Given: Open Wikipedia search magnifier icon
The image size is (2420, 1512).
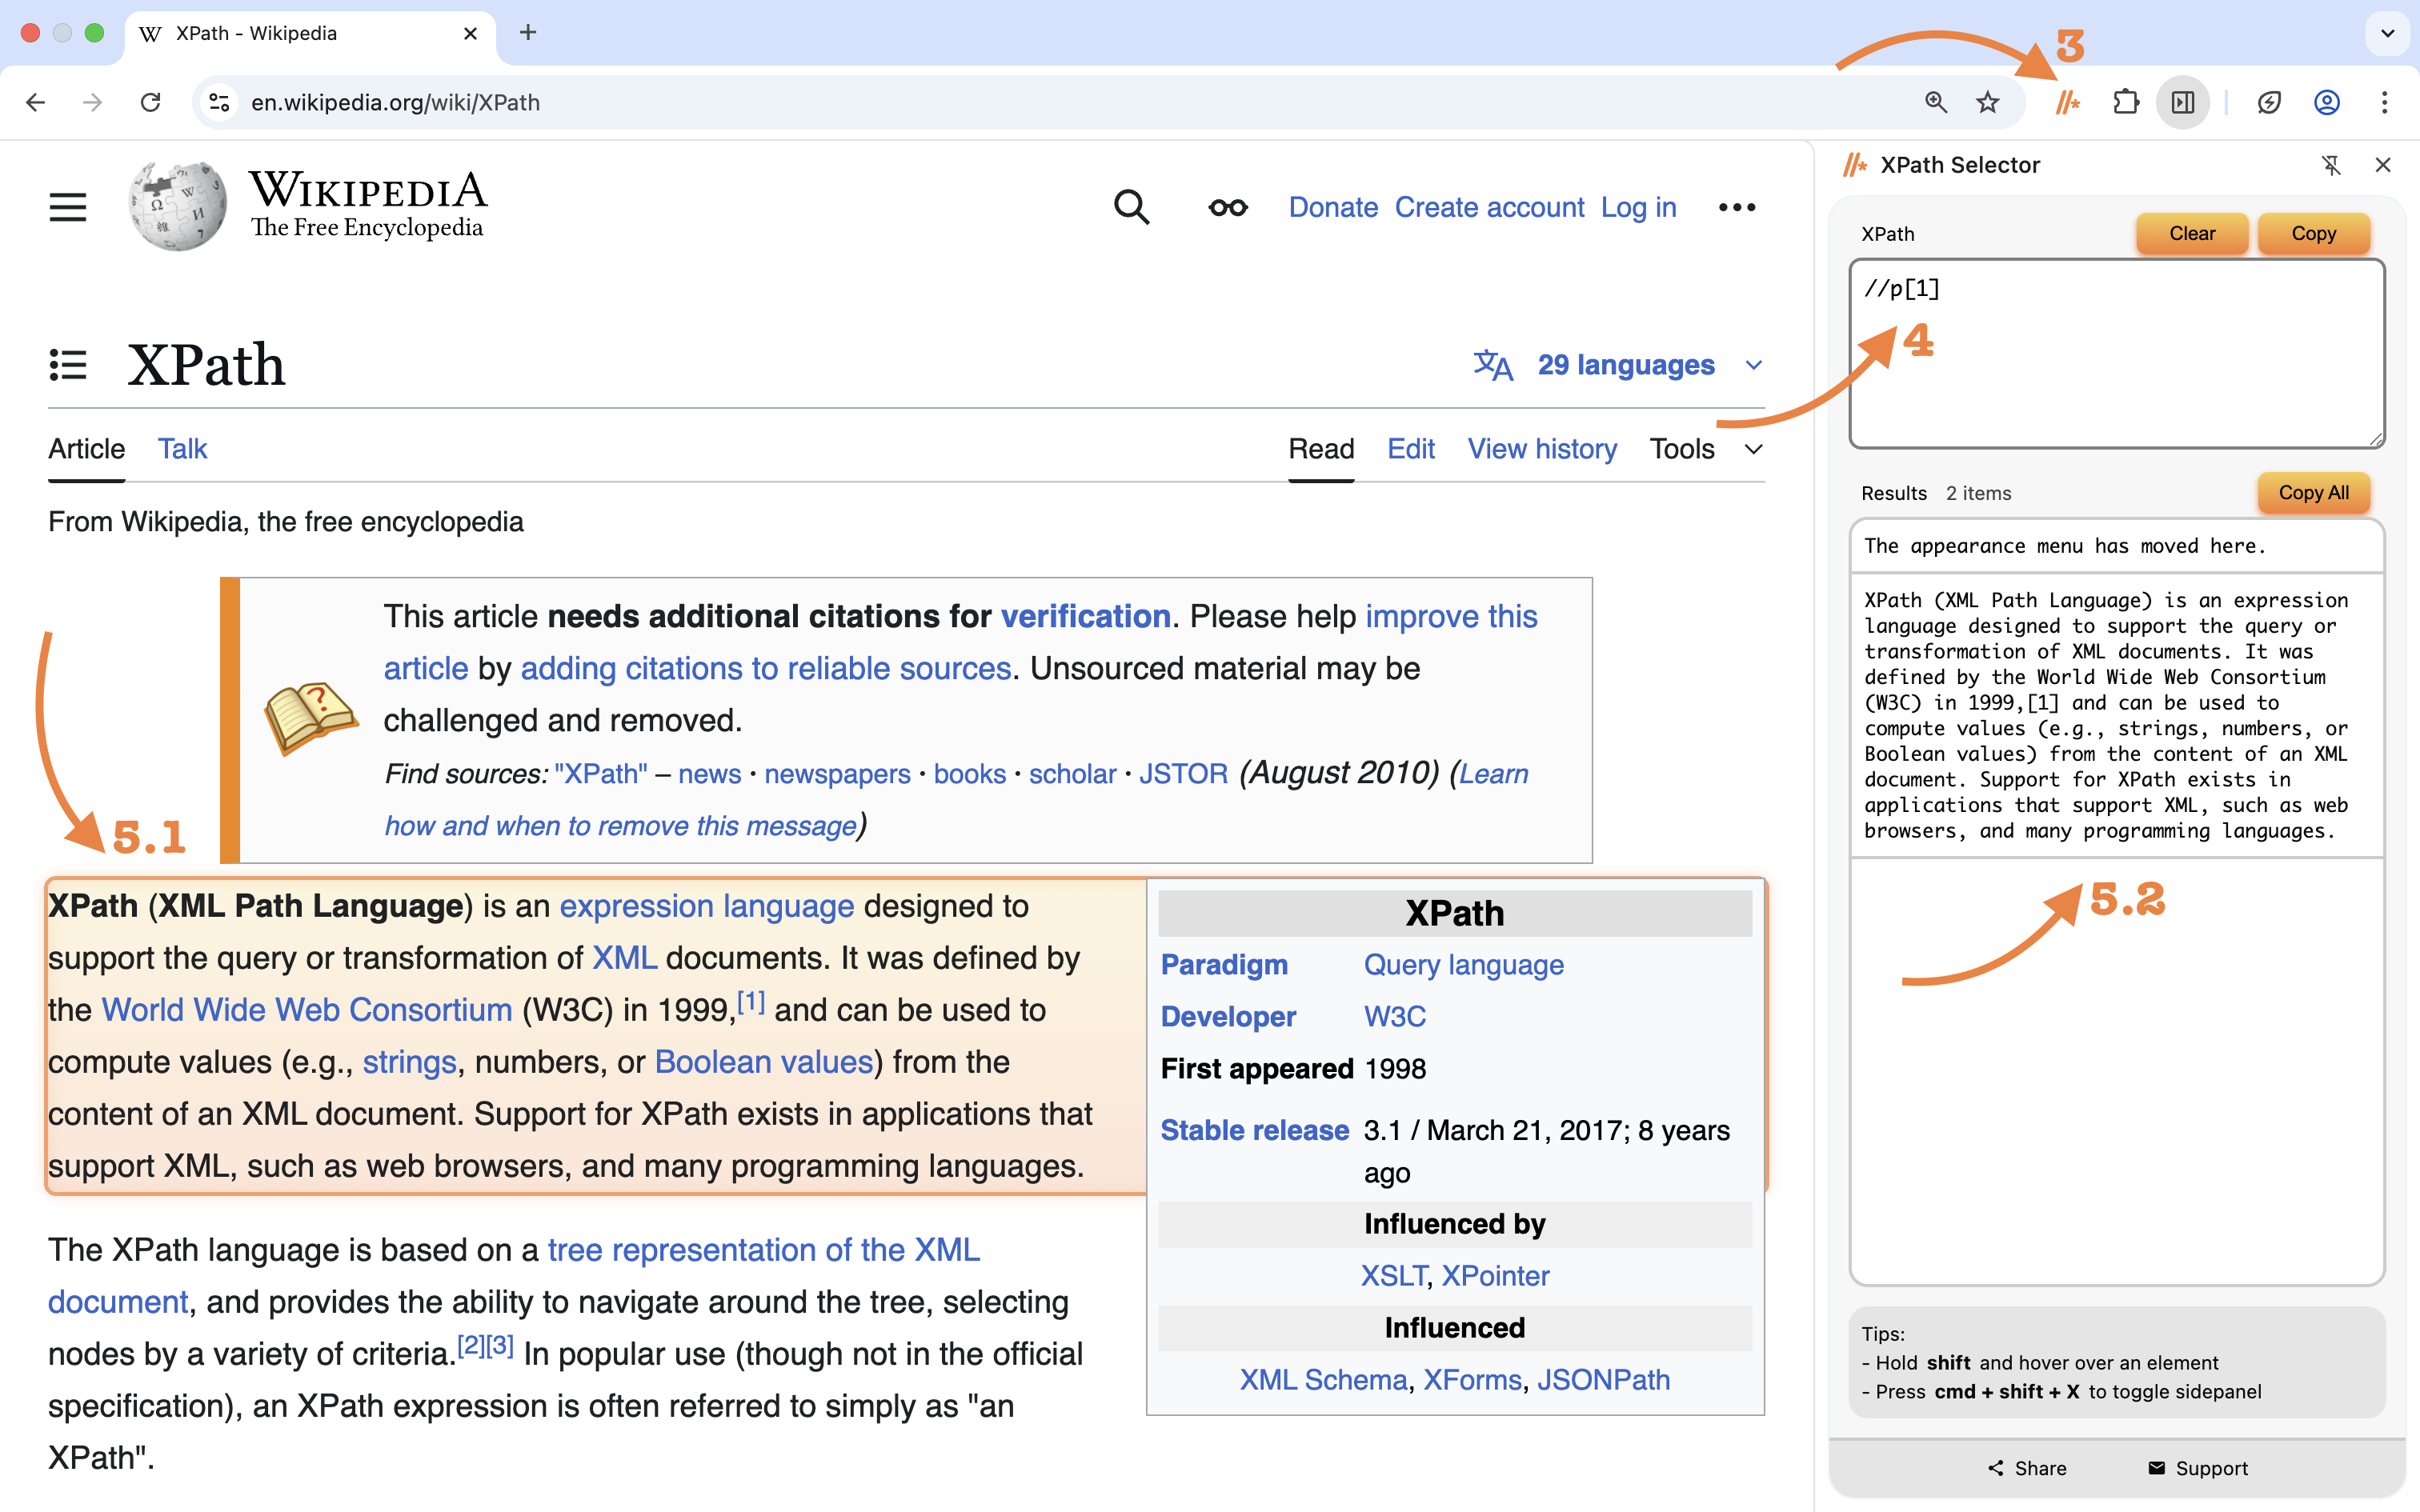Looking at the screenshot, I should pyautogui.click(x=1131, y=207).
